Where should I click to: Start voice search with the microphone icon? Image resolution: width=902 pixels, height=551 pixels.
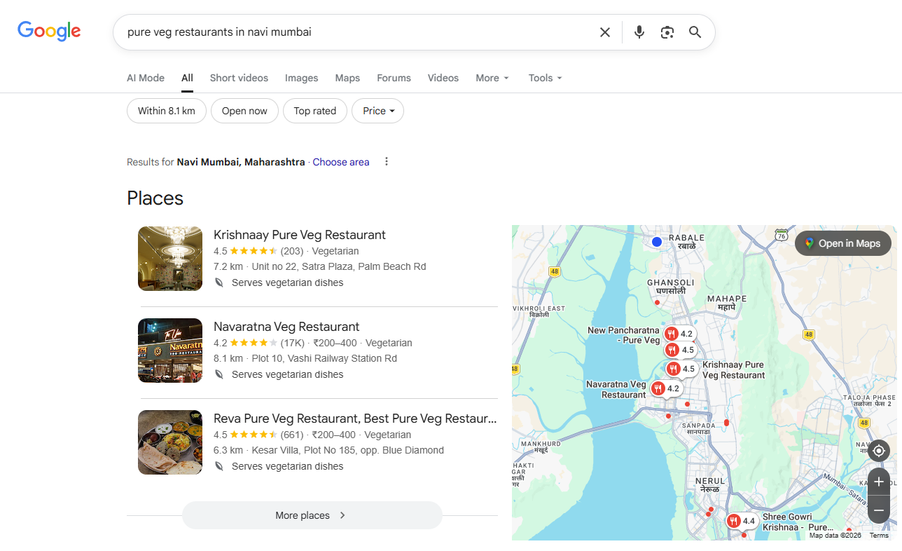point(639,32)
